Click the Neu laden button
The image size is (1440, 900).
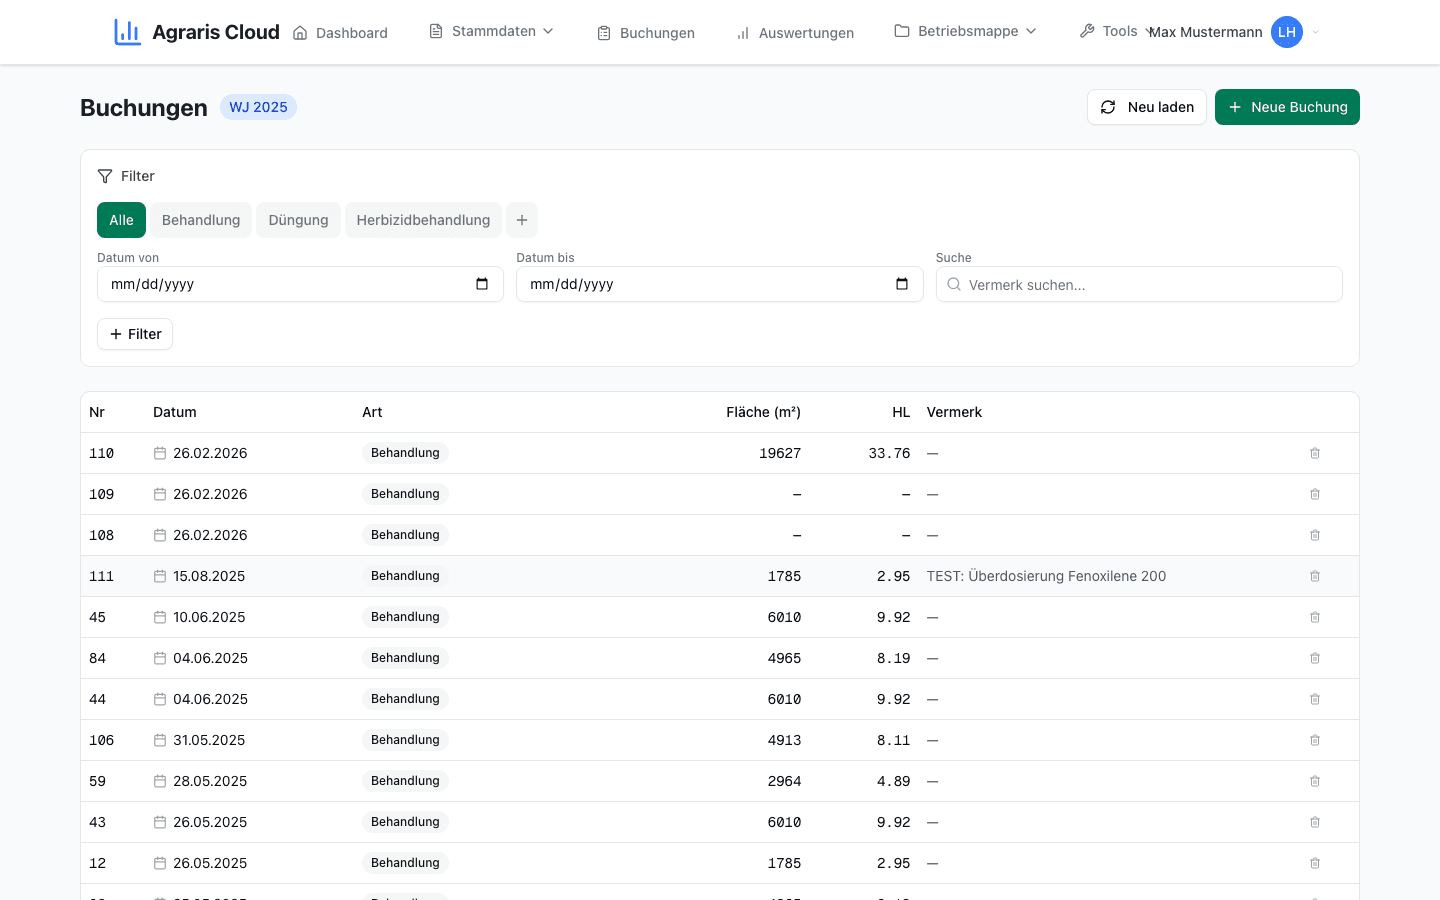1147,107
